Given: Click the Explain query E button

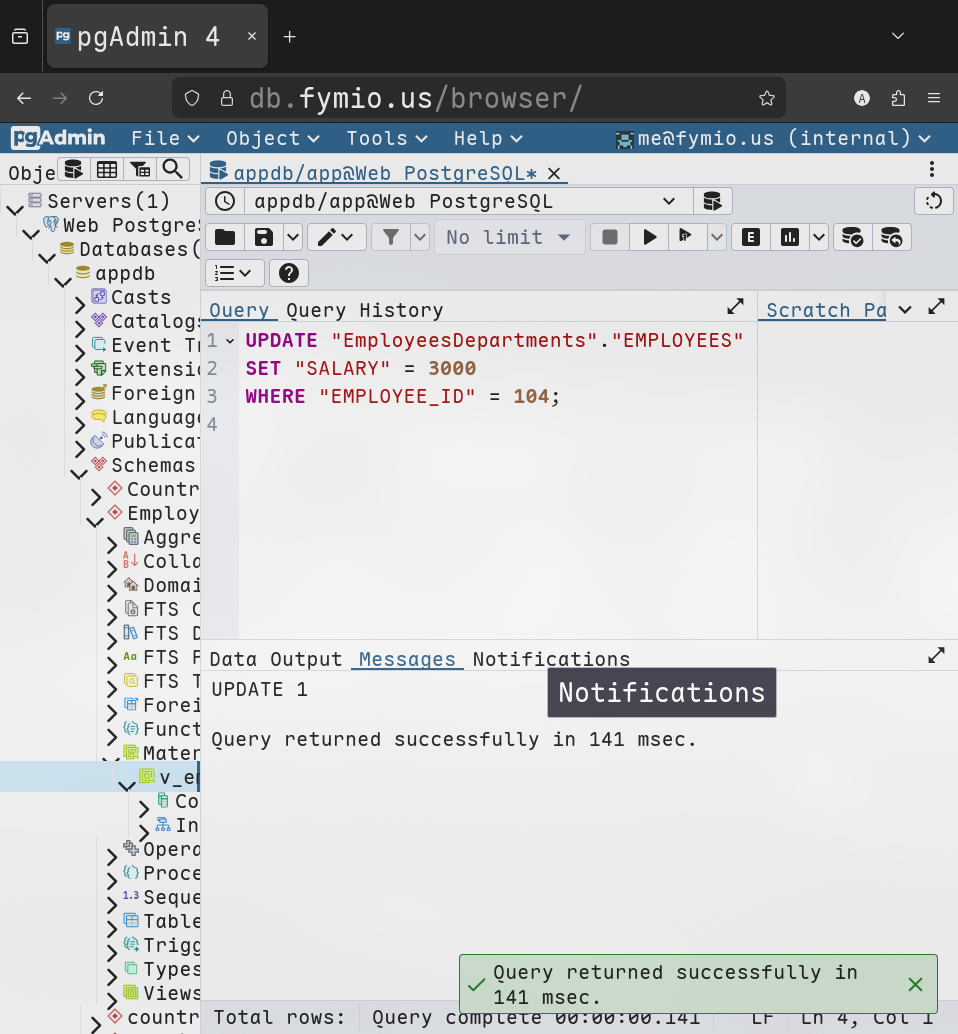Looking at the screenshot, I should pyautogui.click(x=750, y=237).
